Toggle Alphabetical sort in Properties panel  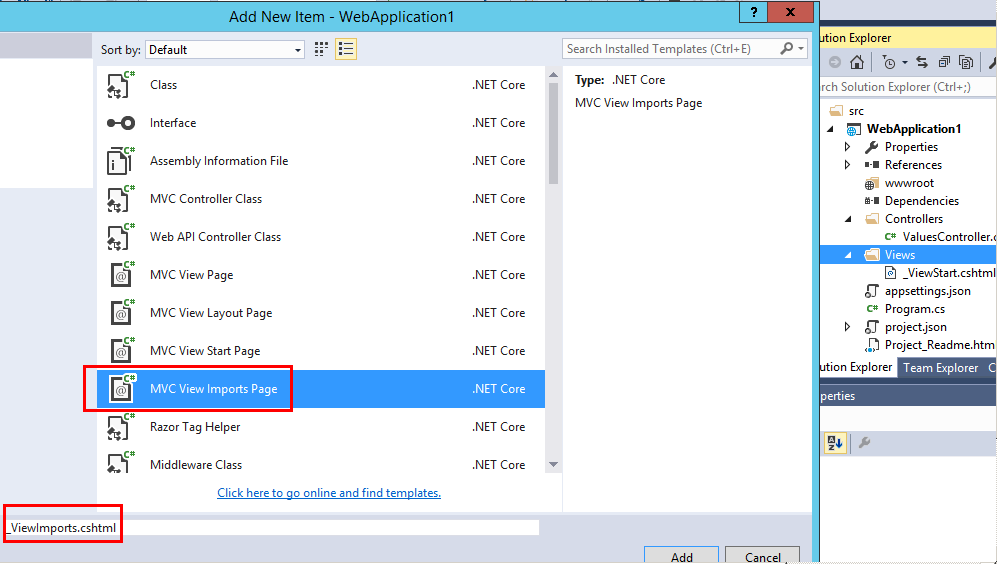click(834, 443)
